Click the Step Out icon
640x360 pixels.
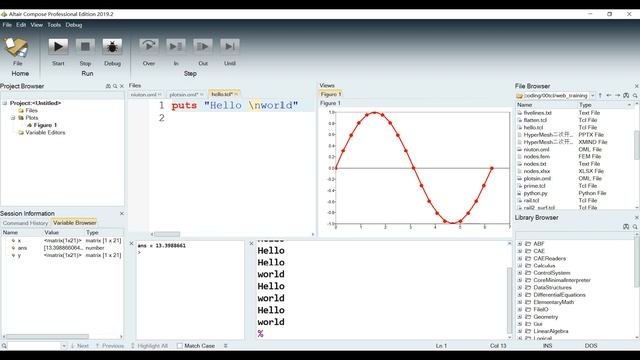pyautogui.click(x=203, y=47)
